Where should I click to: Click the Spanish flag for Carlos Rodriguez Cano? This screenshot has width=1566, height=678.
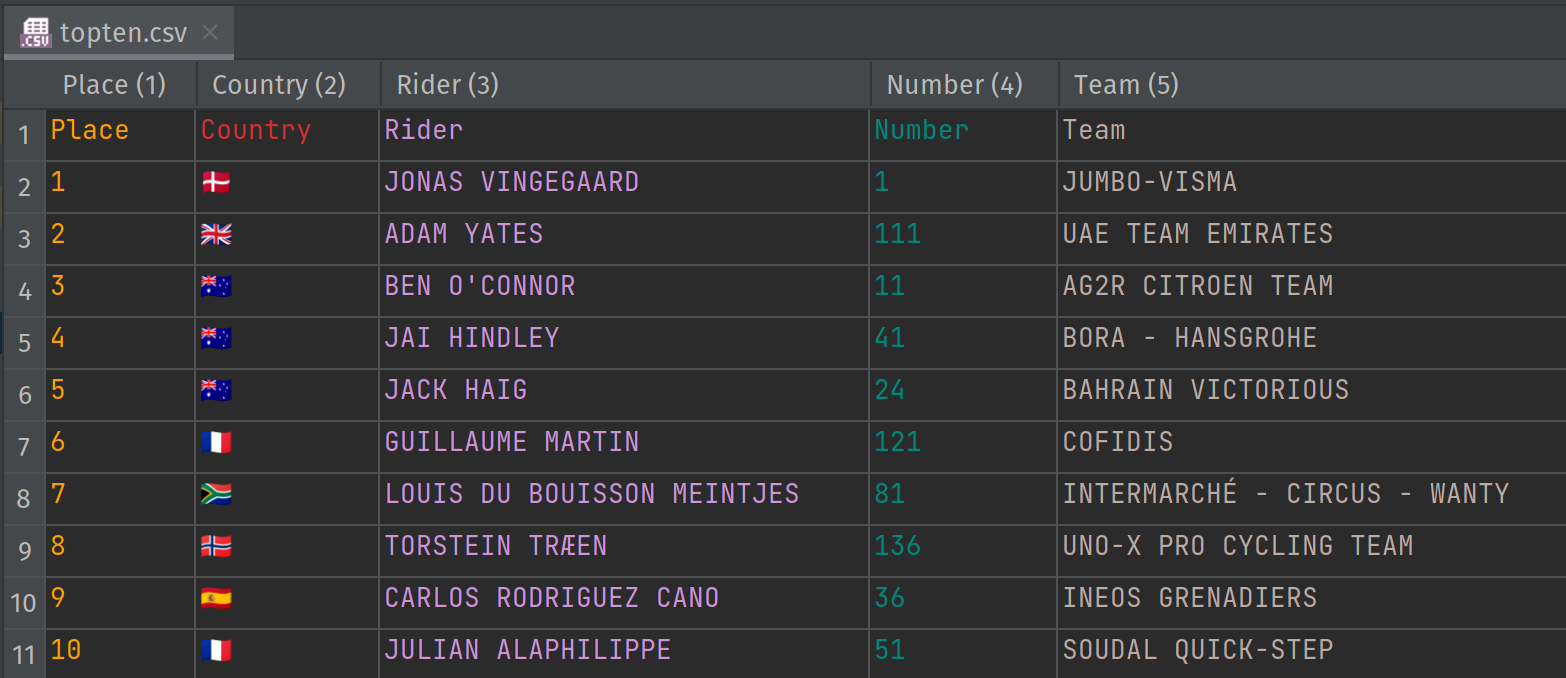coord(216,598)
